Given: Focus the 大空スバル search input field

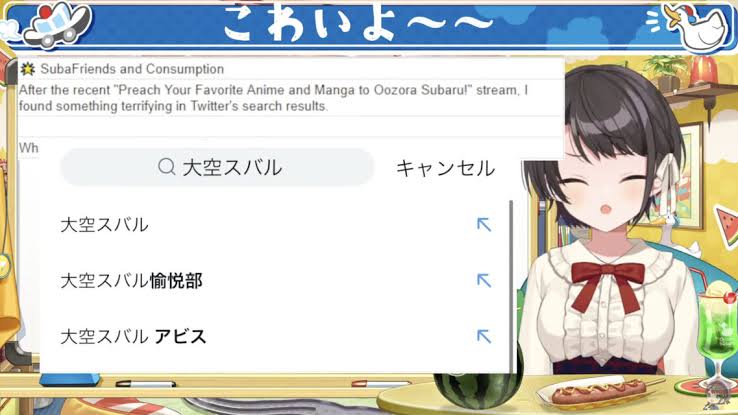Looking at the screenshot, I should pyautogui.click(x=217, y=167).
